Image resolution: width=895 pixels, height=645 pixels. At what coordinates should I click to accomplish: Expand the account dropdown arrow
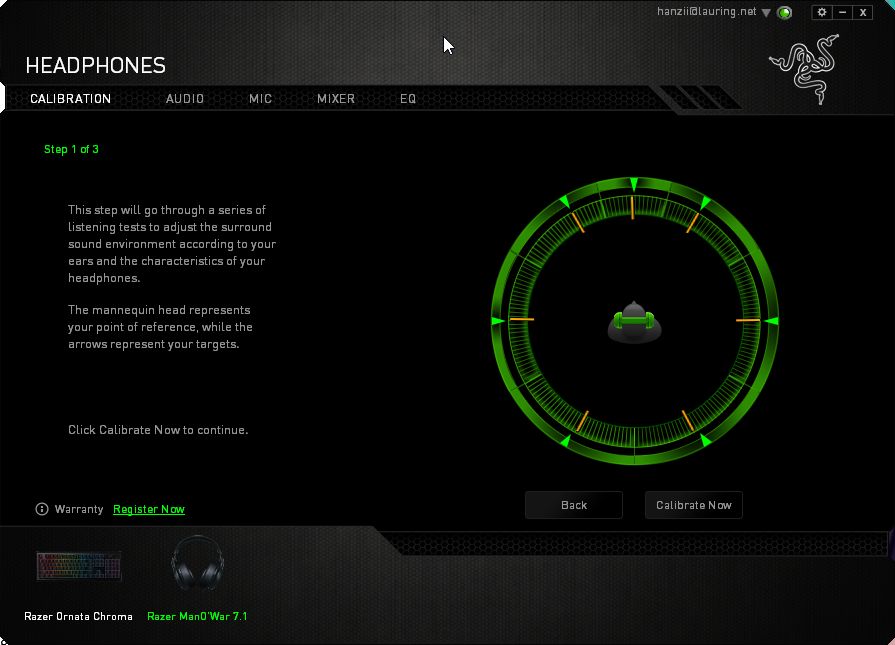tap(766, 13)
